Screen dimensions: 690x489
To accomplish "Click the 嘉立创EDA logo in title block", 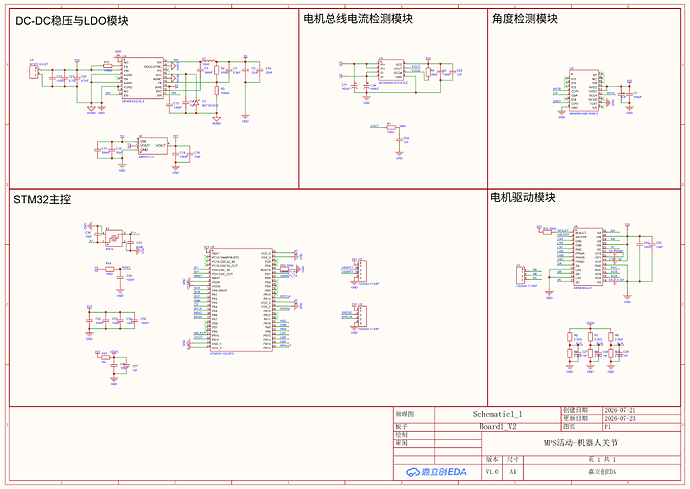I will (x=437, y=472).
